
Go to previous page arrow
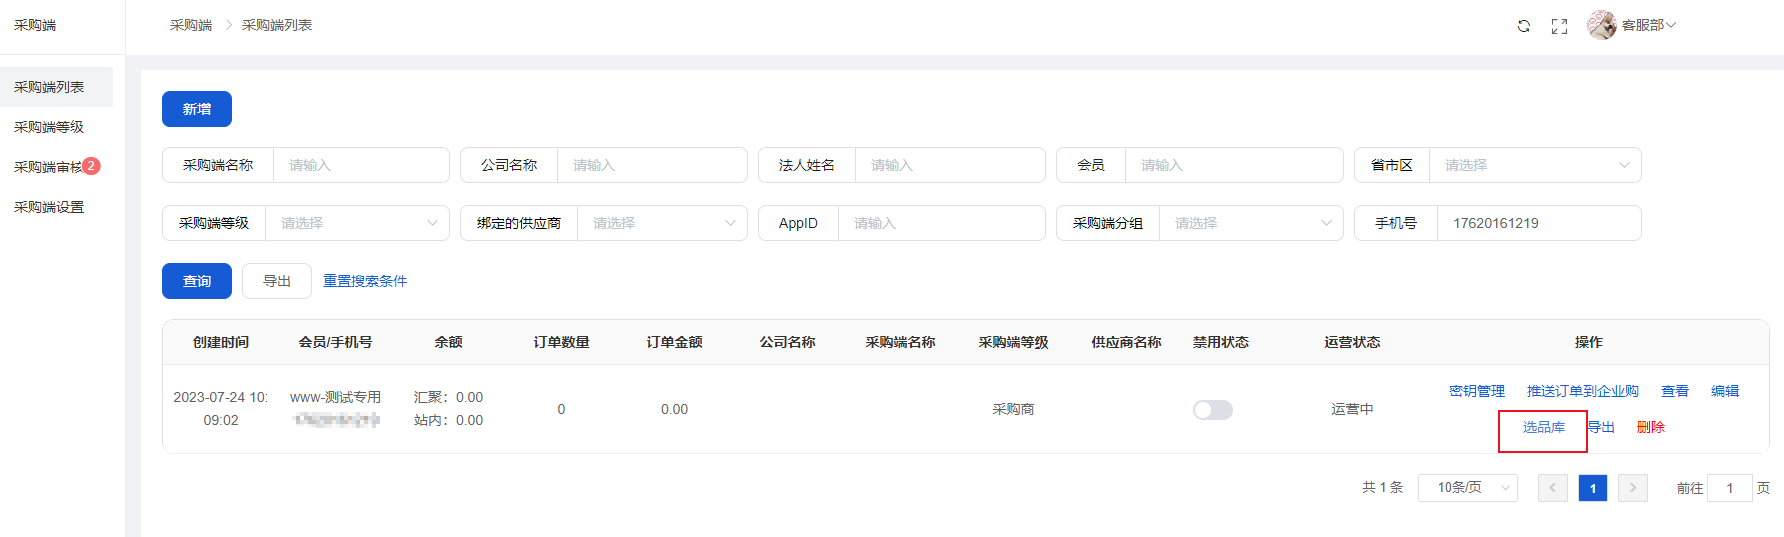1552,488
